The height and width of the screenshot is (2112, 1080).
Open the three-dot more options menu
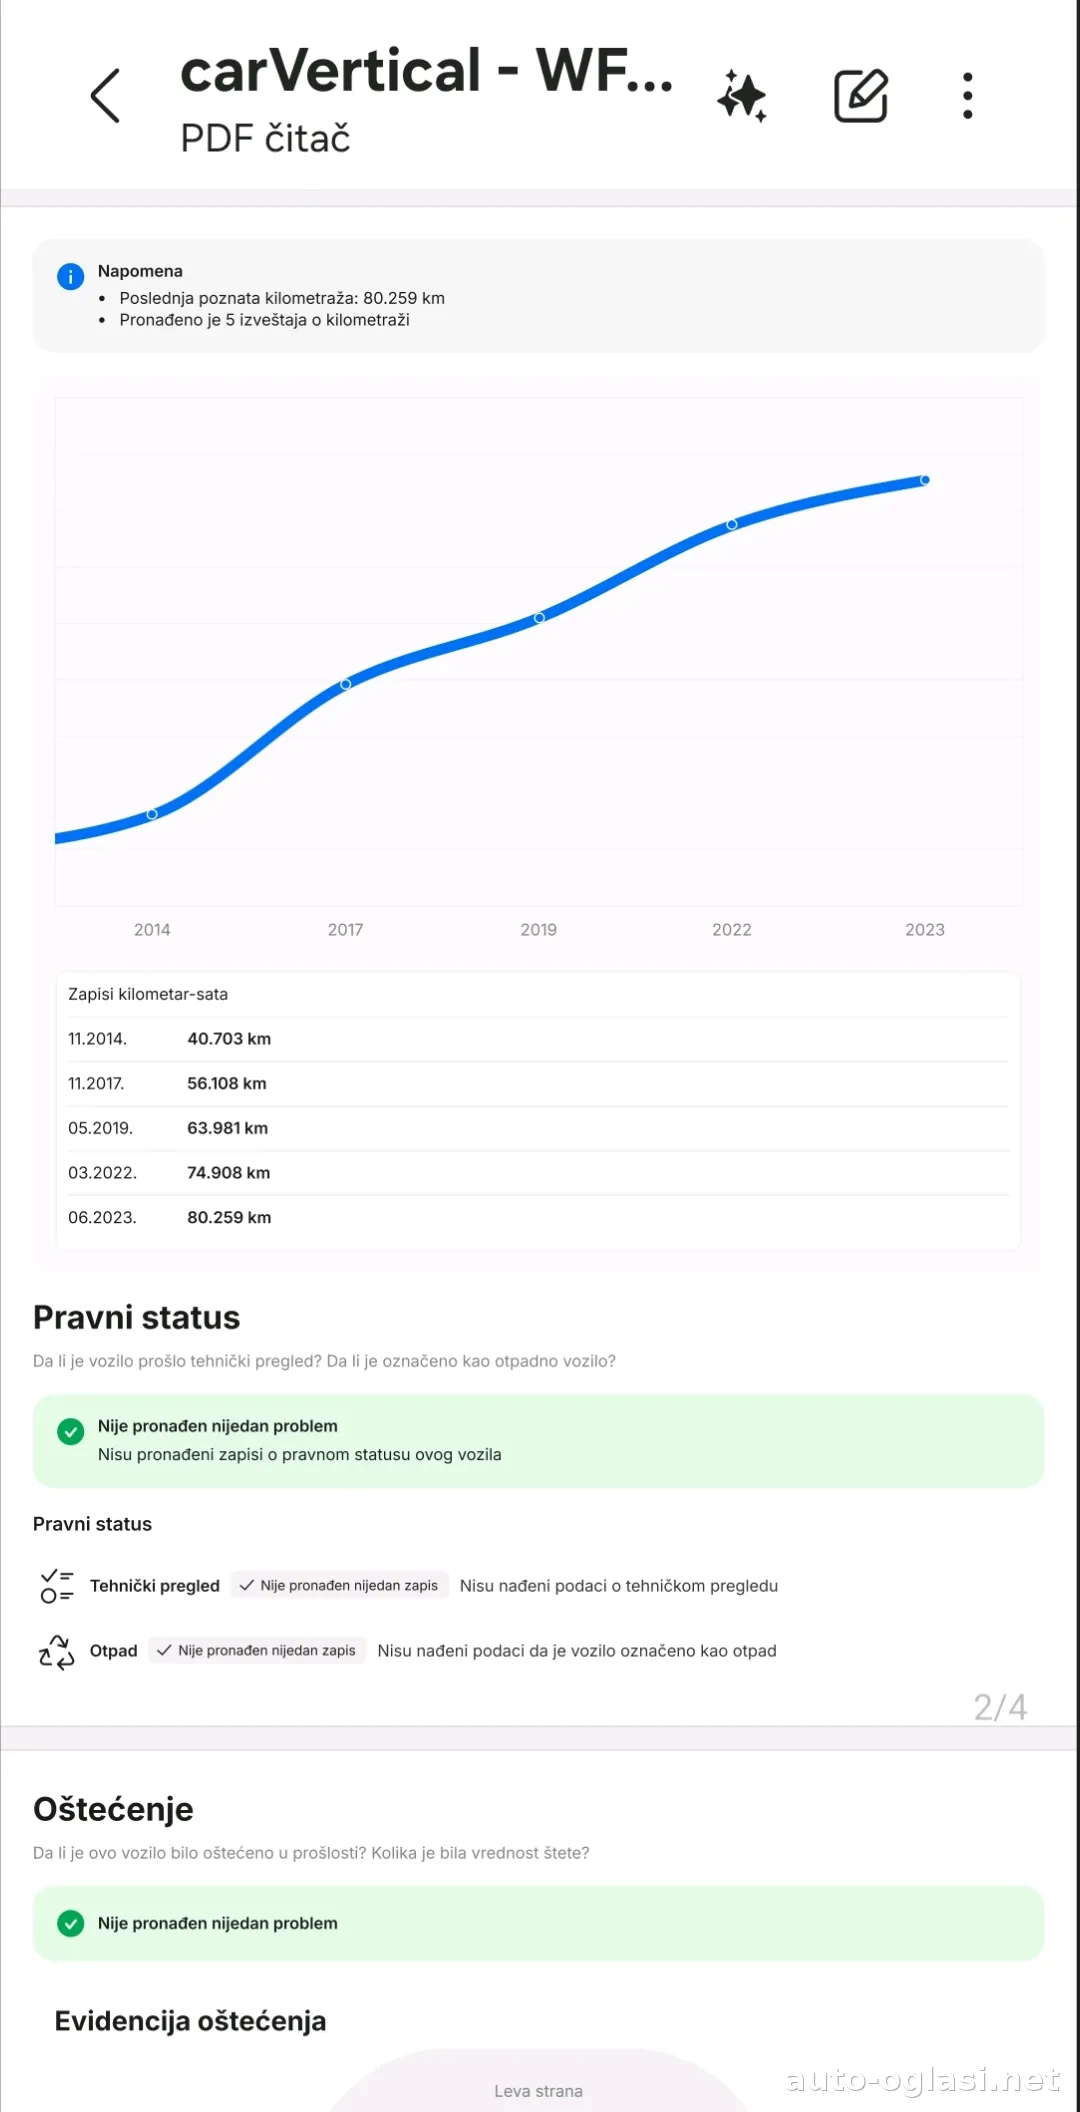pos(967,96)
